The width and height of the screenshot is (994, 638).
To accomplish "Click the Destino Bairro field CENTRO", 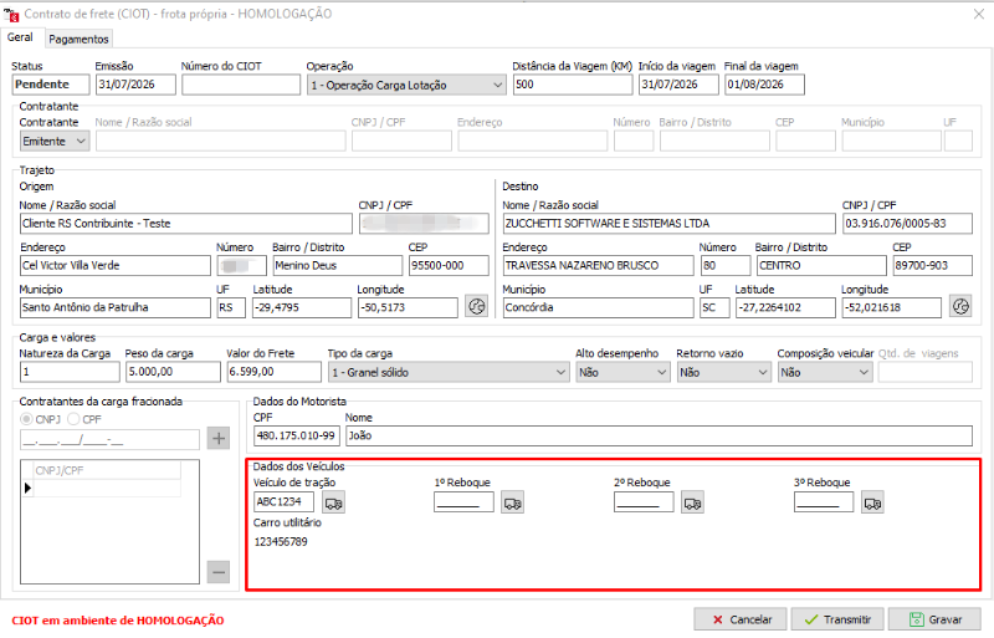I will tap(821, 265).
